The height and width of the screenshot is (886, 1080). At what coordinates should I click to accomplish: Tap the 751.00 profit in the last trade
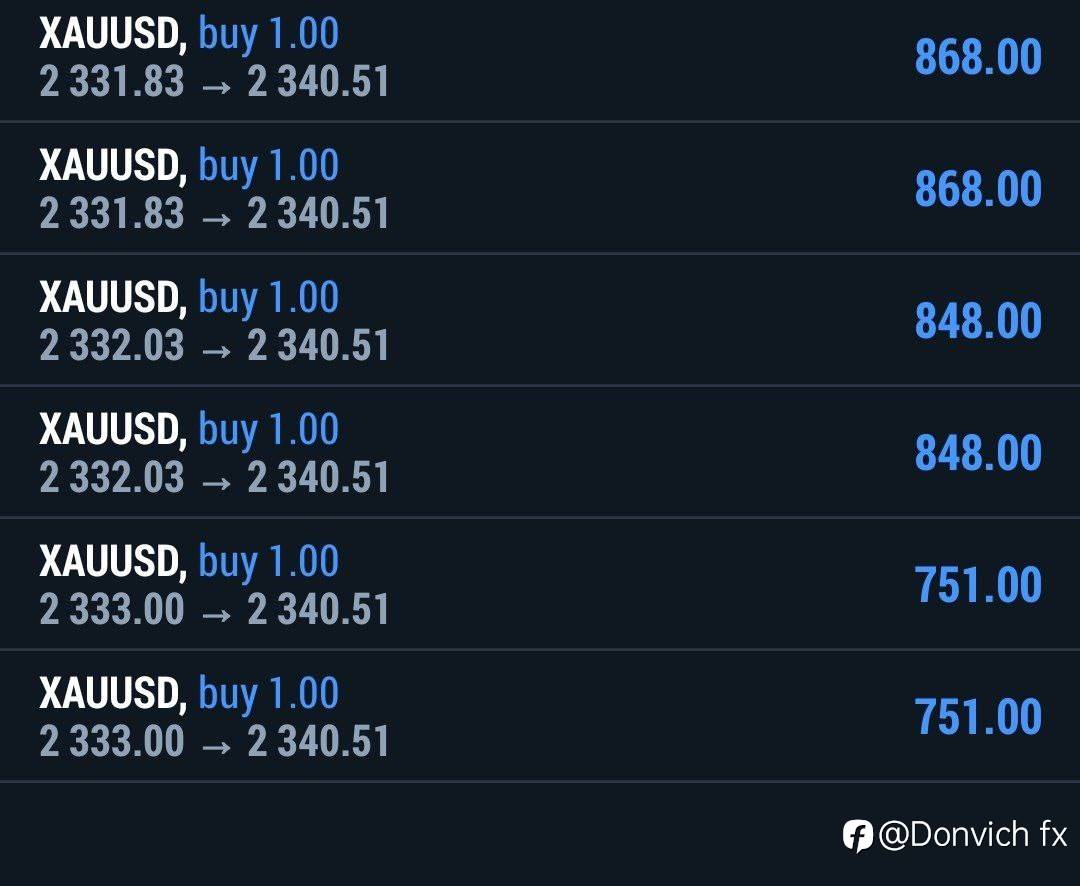pos(977,717)
